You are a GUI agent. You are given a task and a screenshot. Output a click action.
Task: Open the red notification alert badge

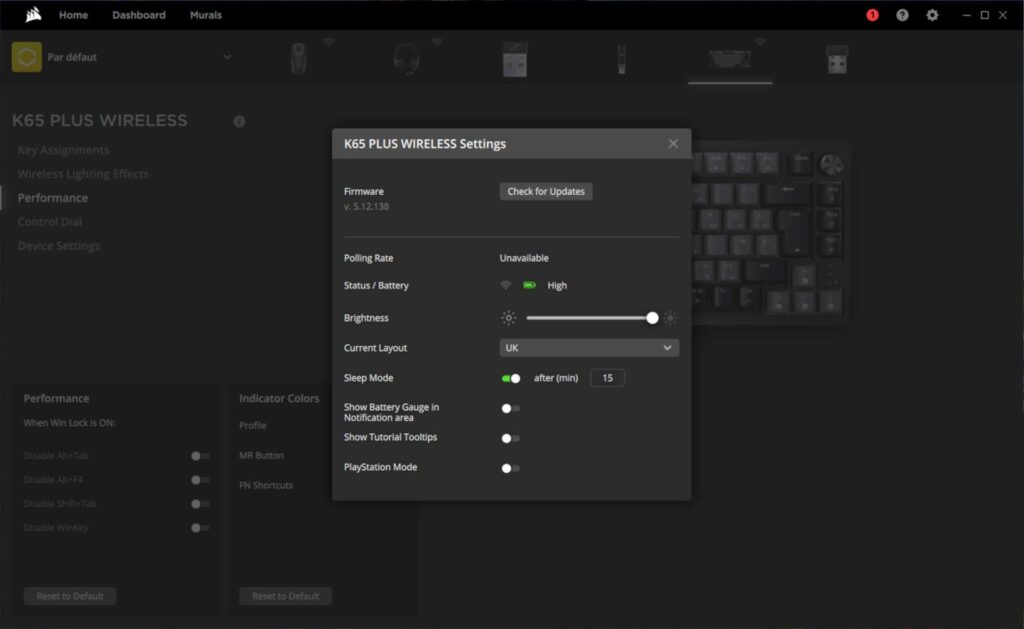[872, 15]
